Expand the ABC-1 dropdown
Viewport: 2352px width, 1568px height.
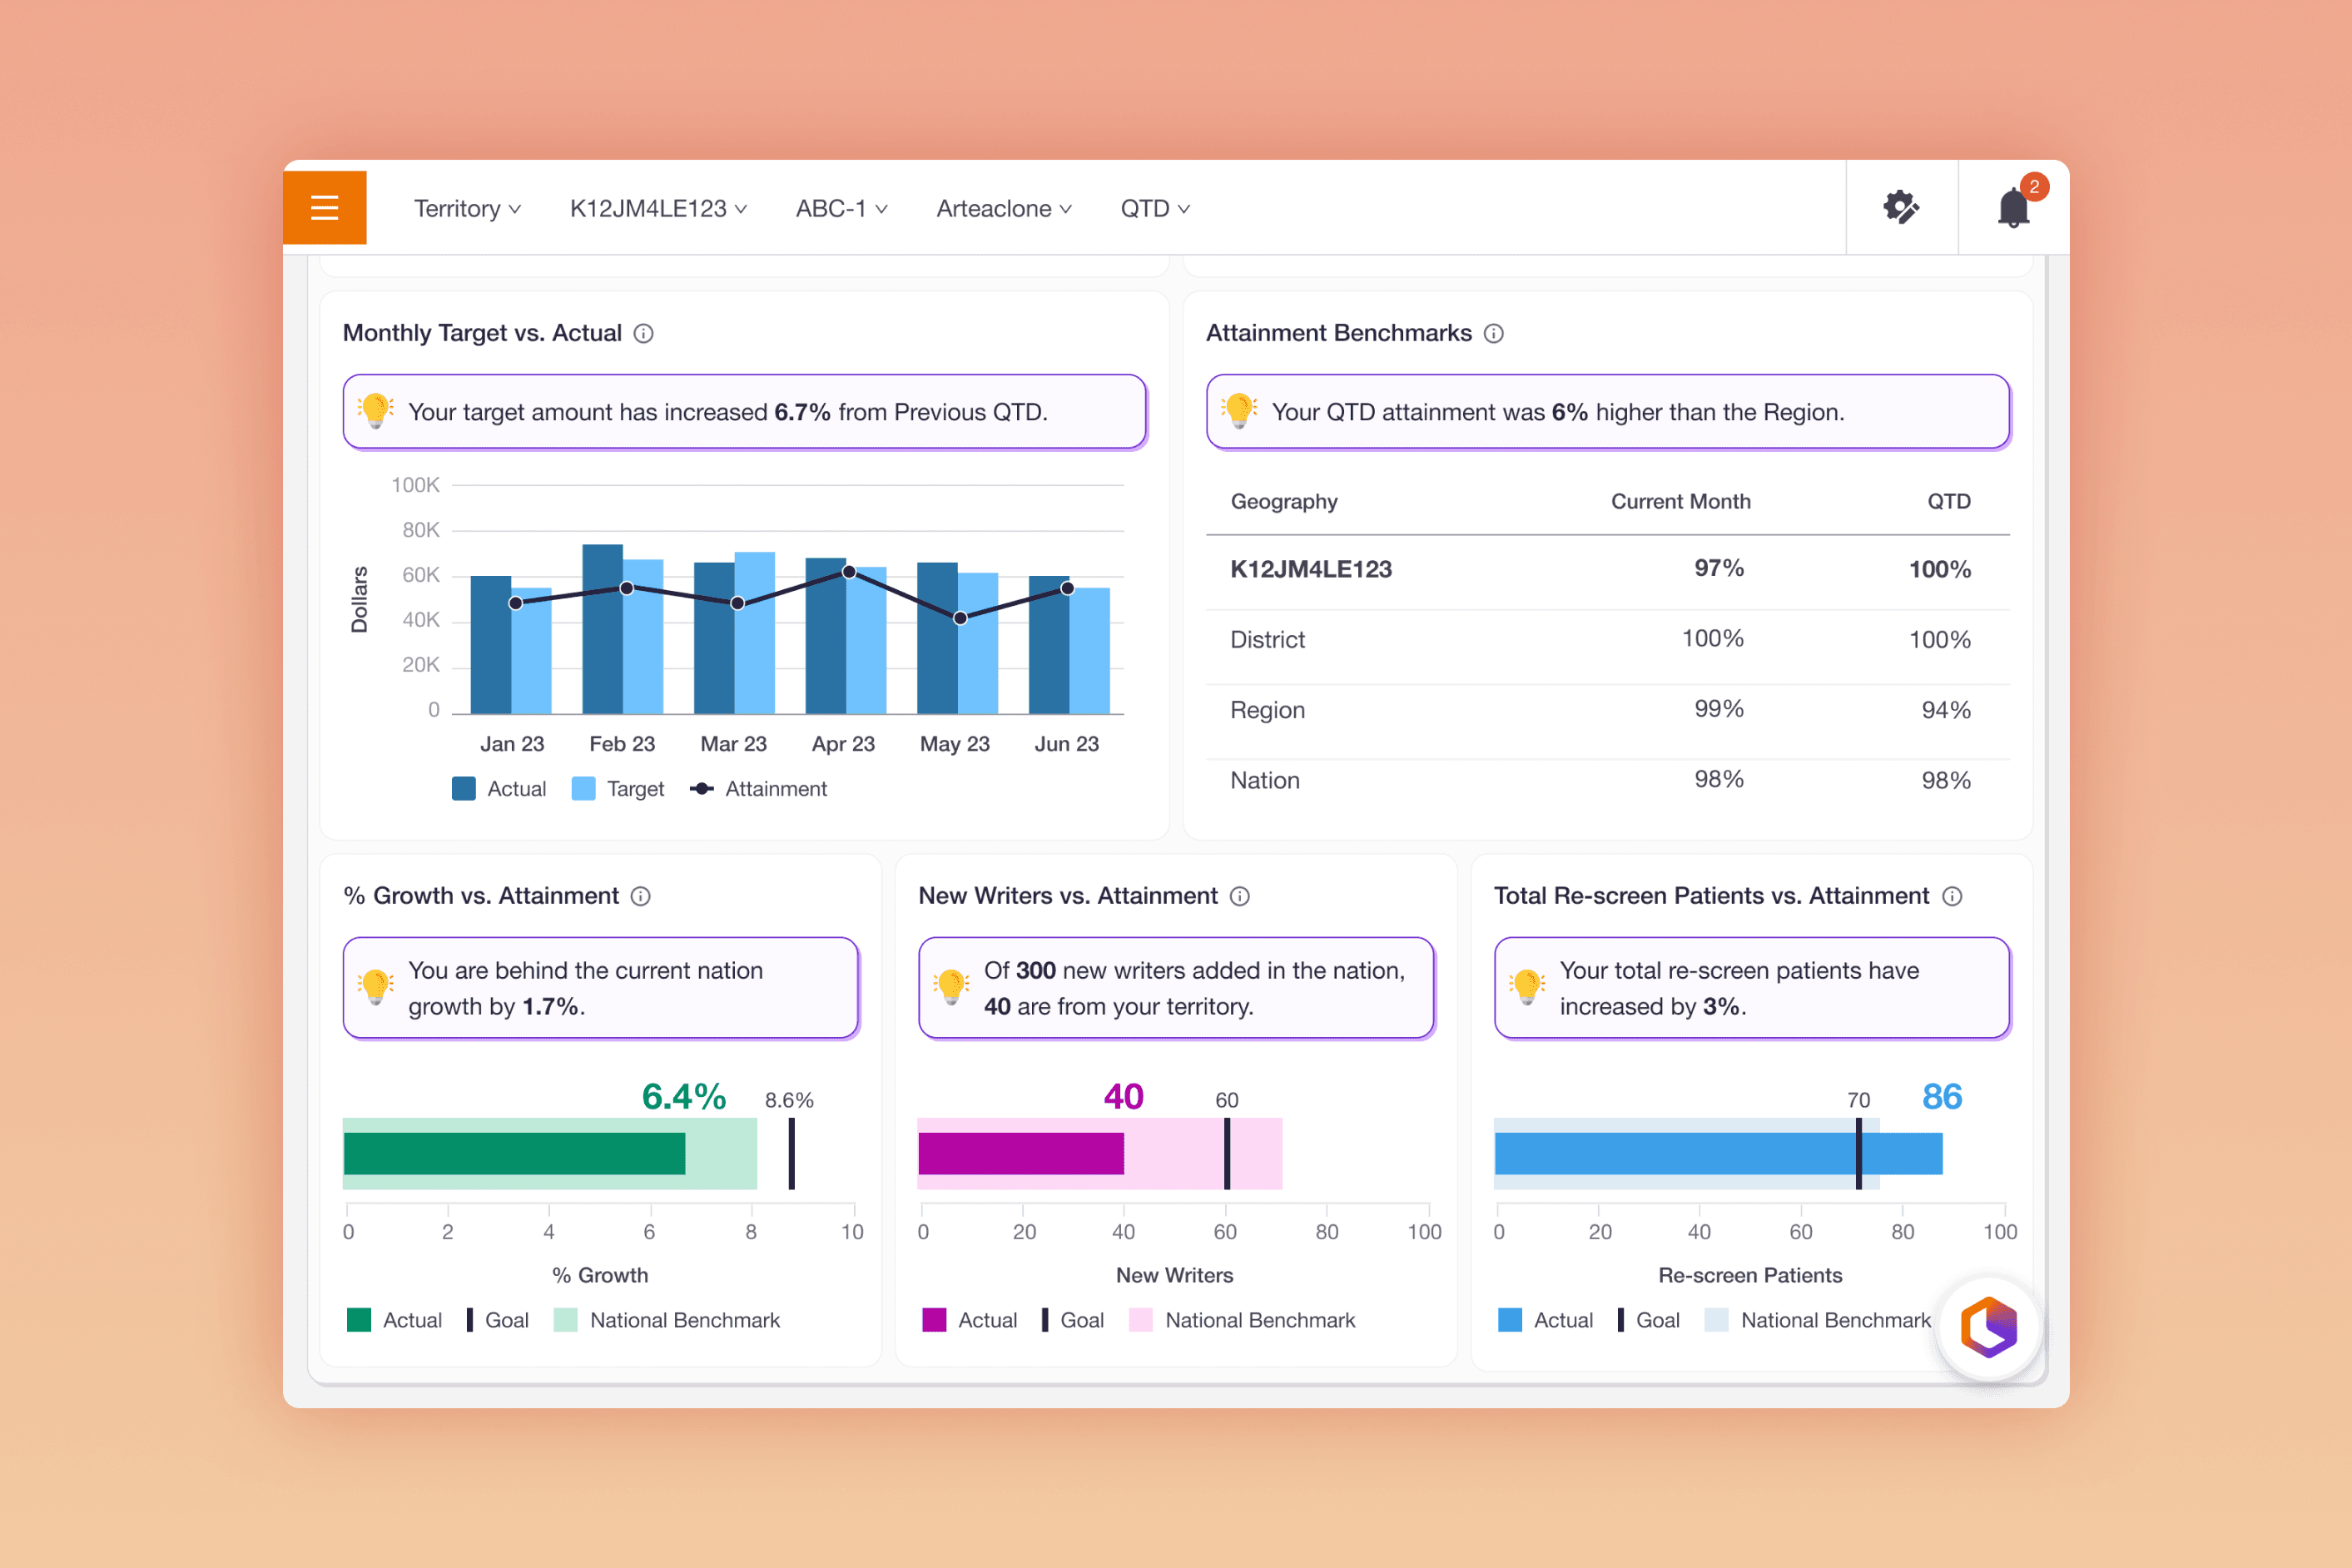(841, 209)
